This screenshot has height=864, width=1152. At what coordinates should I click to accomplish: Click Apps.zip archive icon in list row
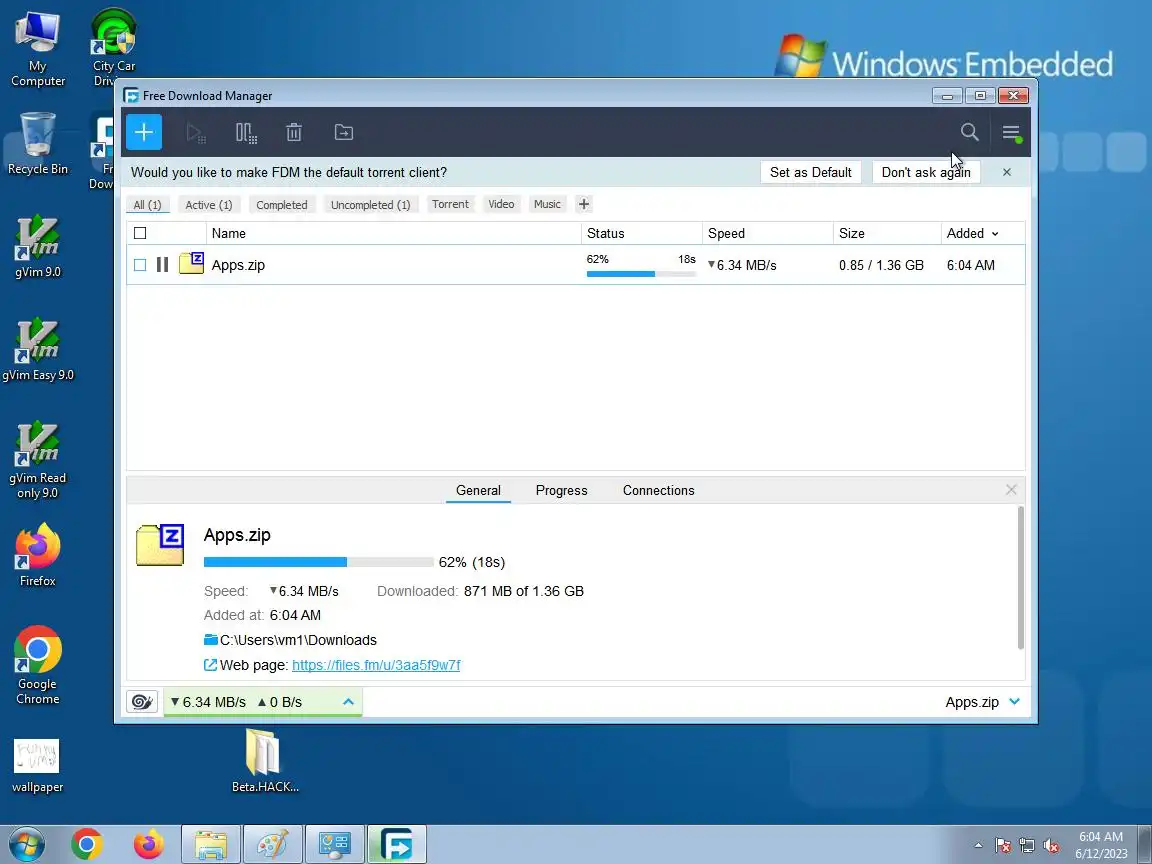click(x=191, y=263)
